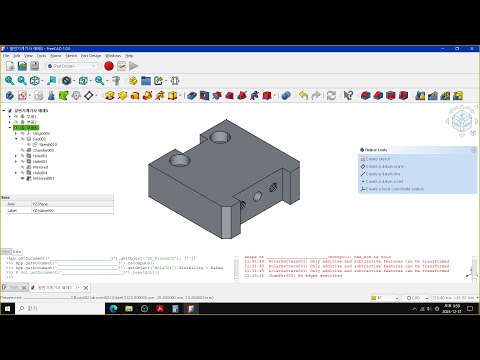Click the Fit All zoom icon

[9, 80]
